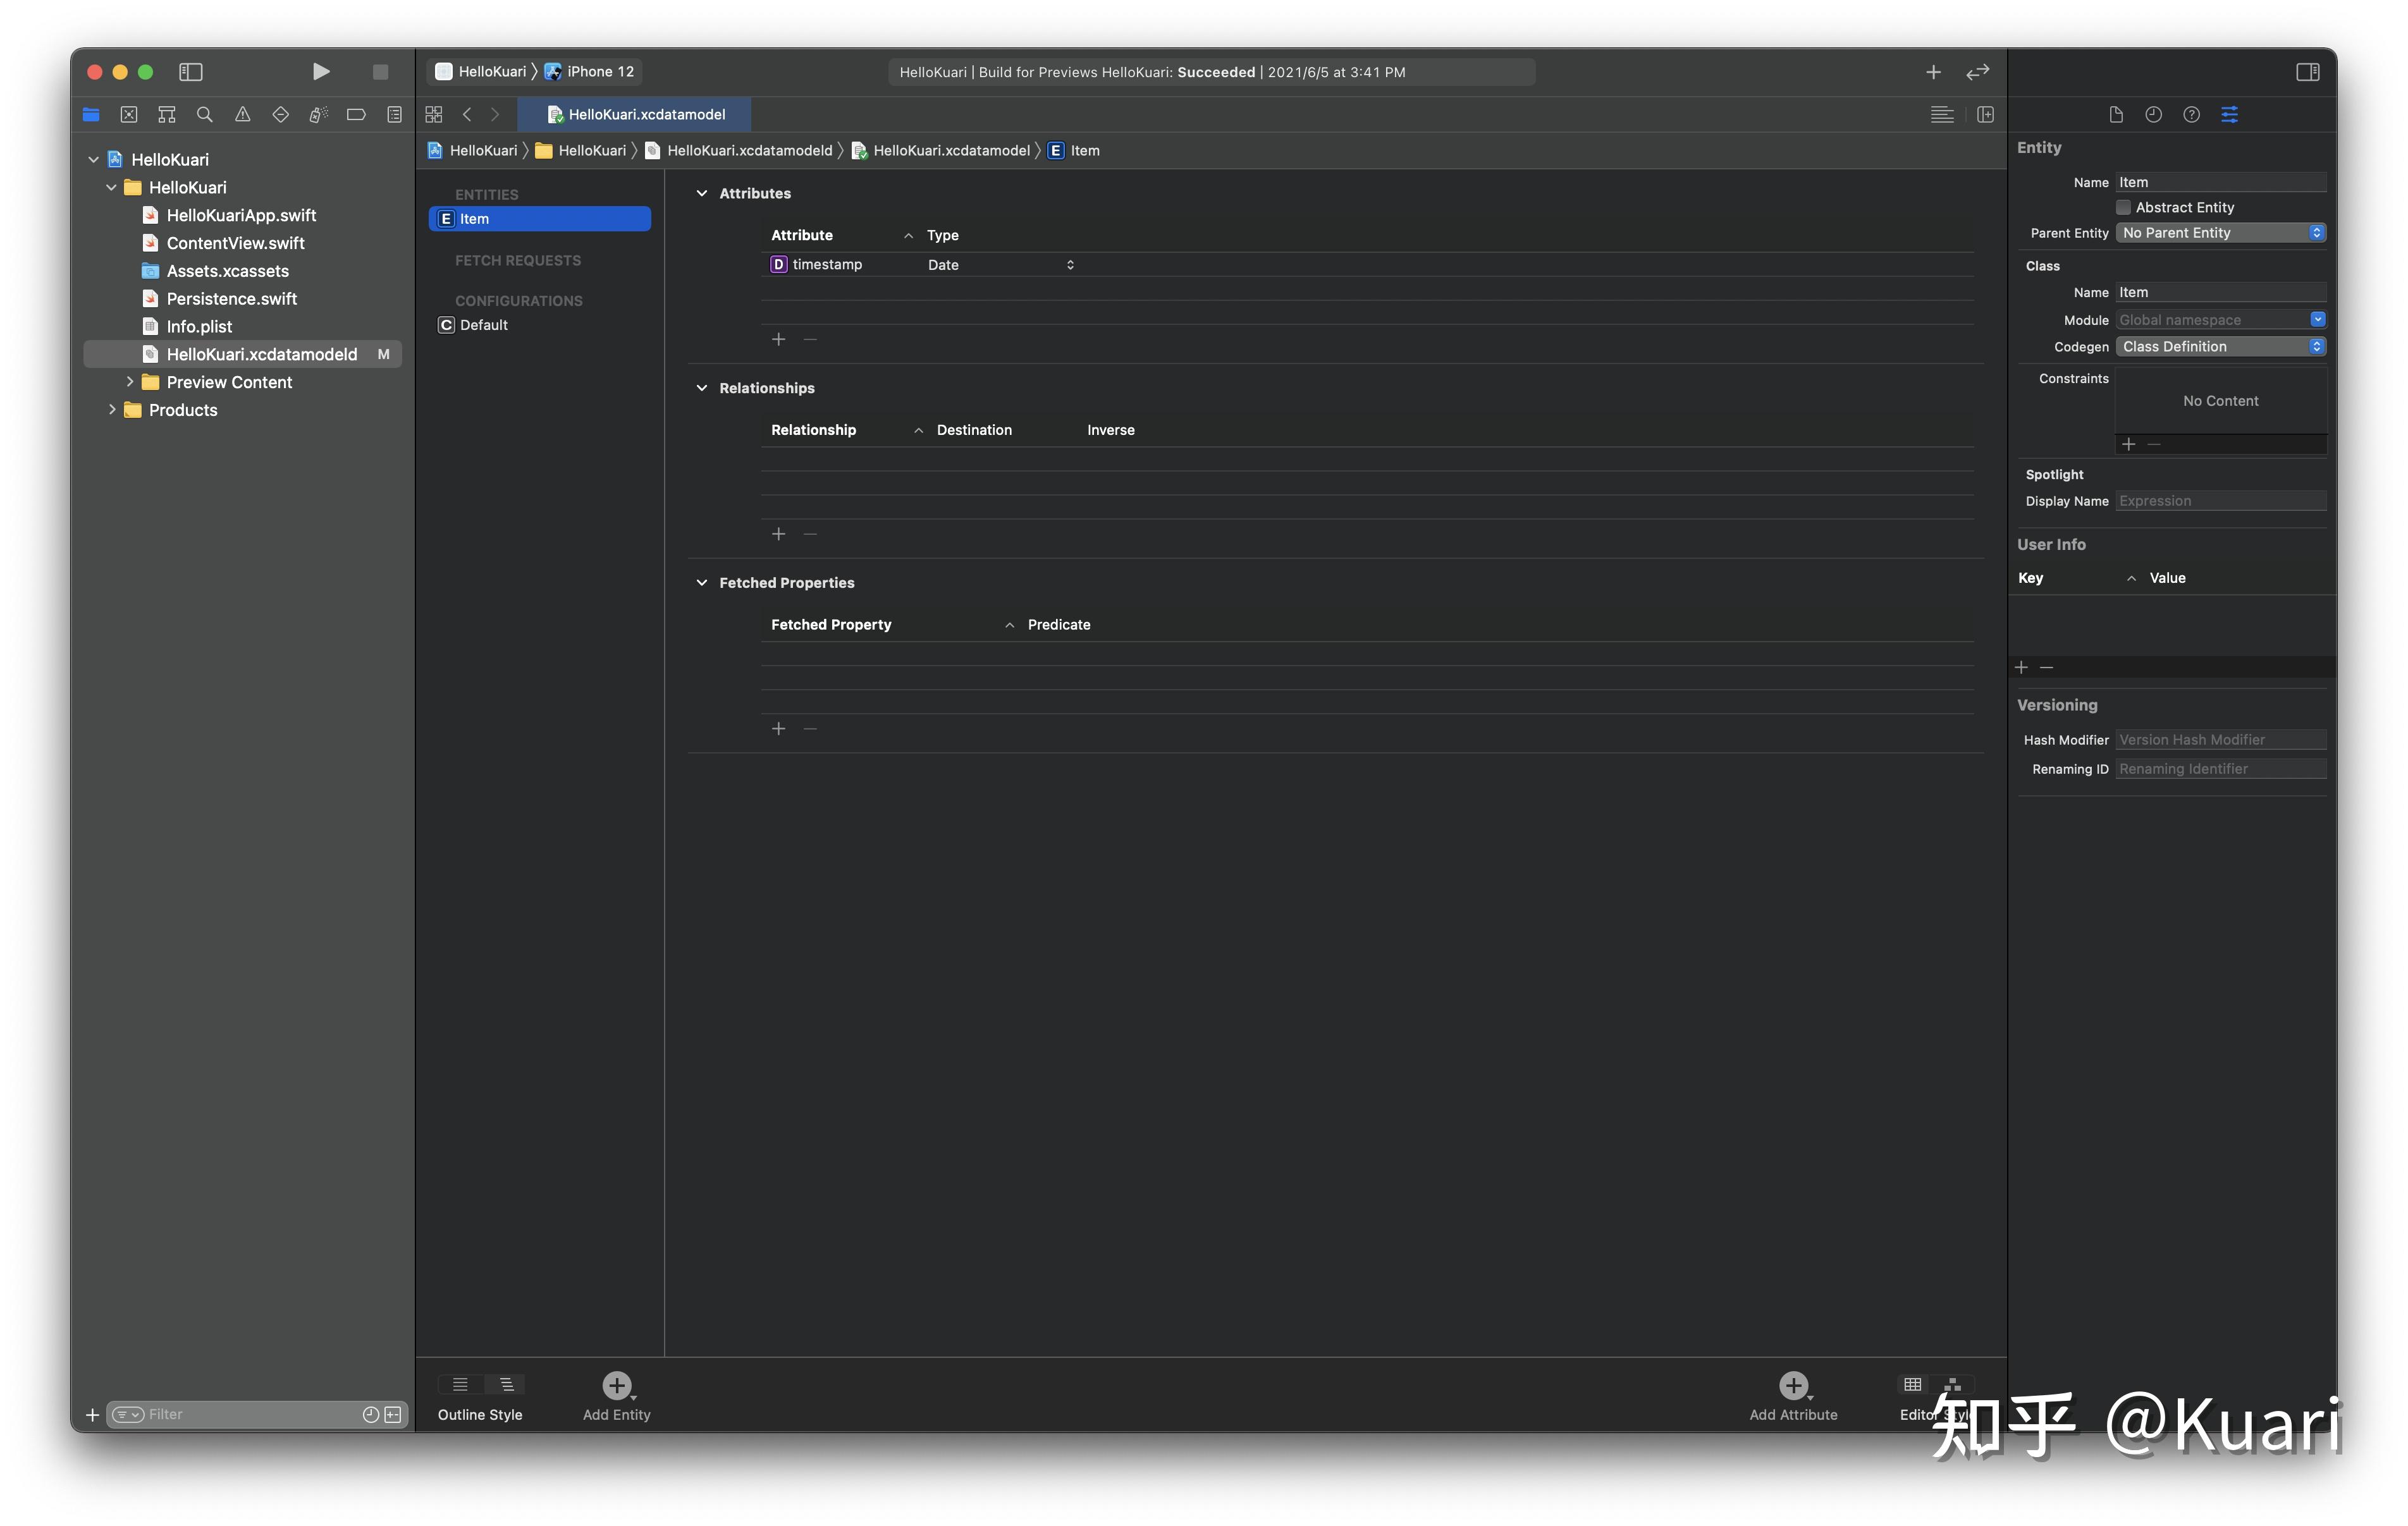Screen dimensions: 2408x1526
Task: Open the Breakpoint navigator icon
Action: click(x=356, y=114)
